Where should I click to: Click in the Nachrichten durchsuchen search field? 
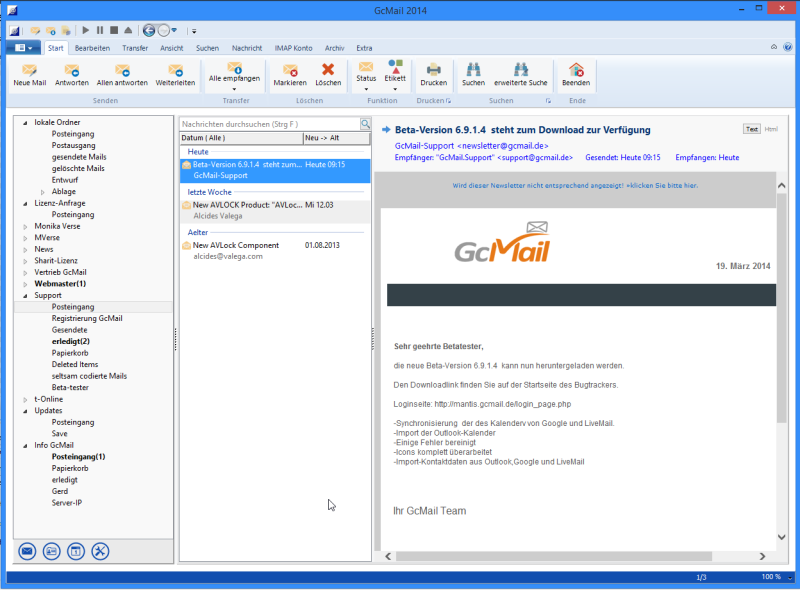tap(270, 124)
